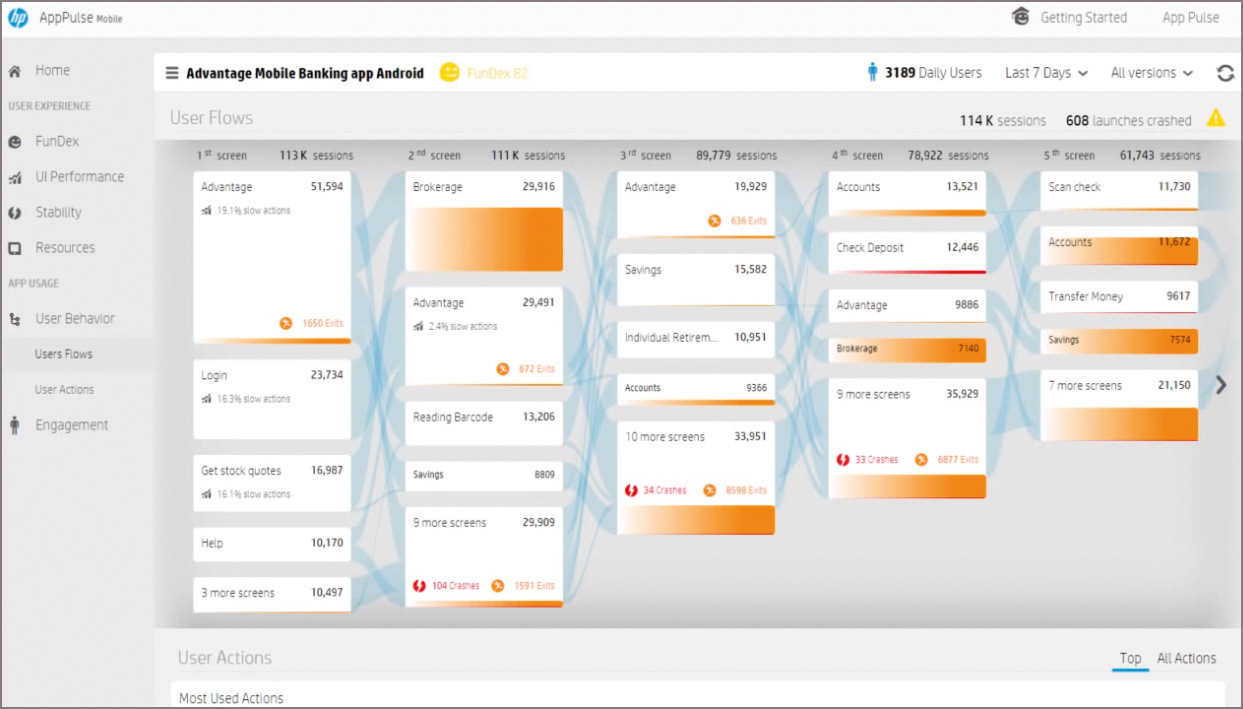Click the yellow warning triangle icon

tap(1215, 119)
